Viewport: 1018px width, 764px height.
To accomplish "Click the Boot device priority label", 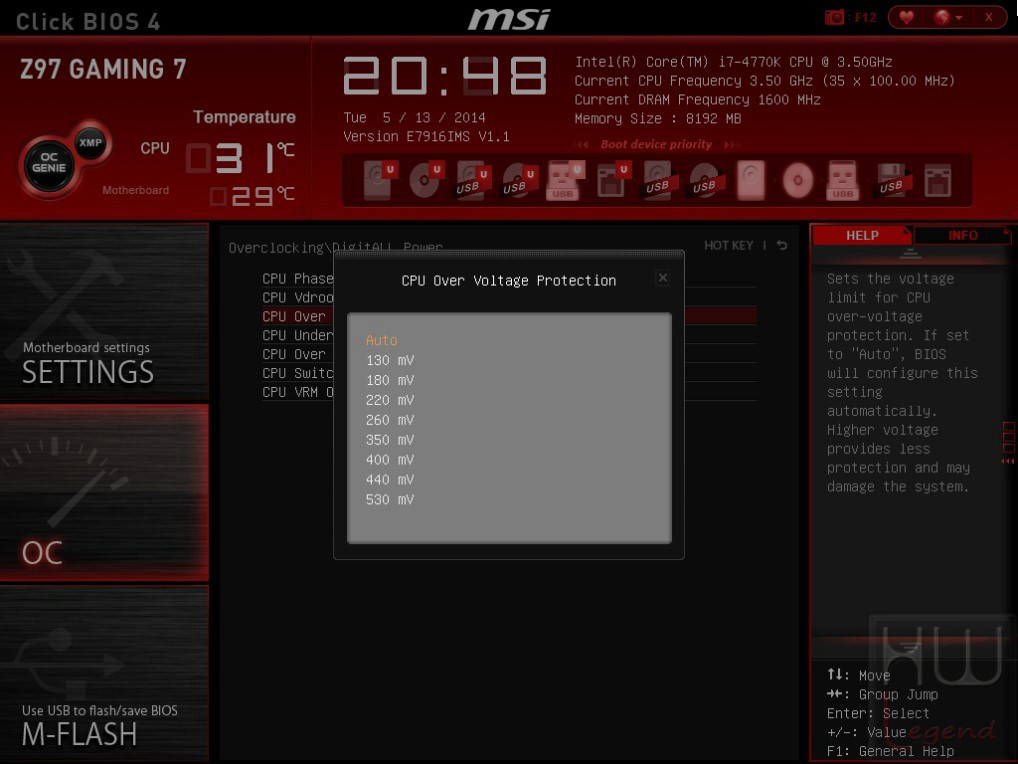I will tap(656, 144).
